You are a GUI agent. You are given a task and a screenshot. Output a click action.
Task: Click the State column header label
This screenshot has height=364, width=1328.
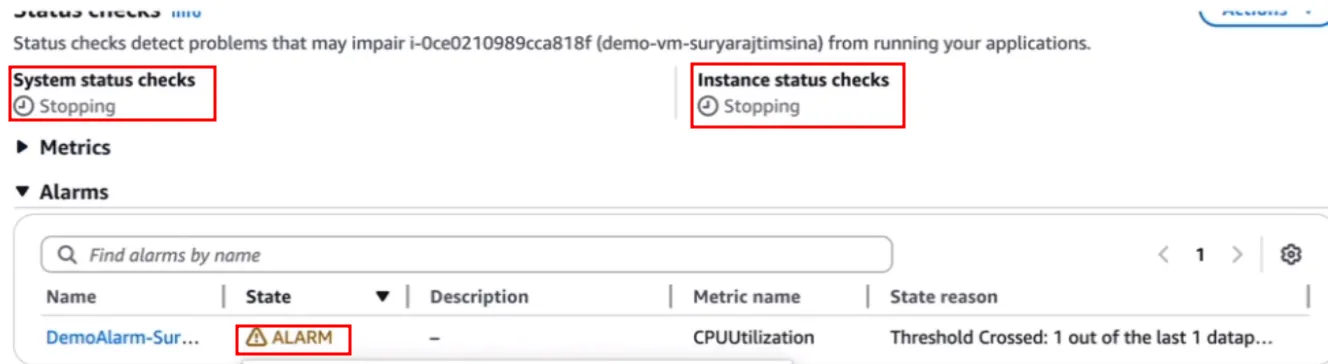pyautogui.click(x=269, y=297)
